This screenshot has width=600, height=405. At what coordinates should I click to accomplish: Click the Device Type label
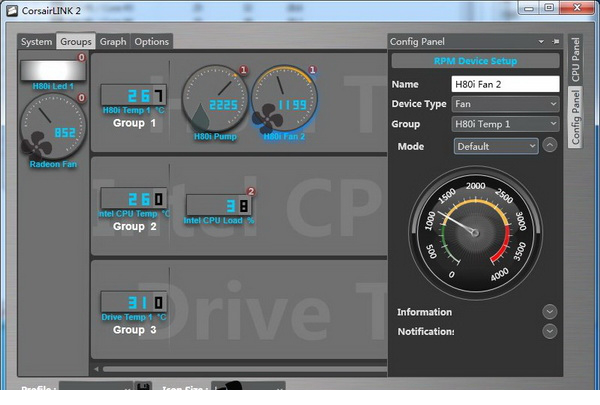(x=419, y=104)
